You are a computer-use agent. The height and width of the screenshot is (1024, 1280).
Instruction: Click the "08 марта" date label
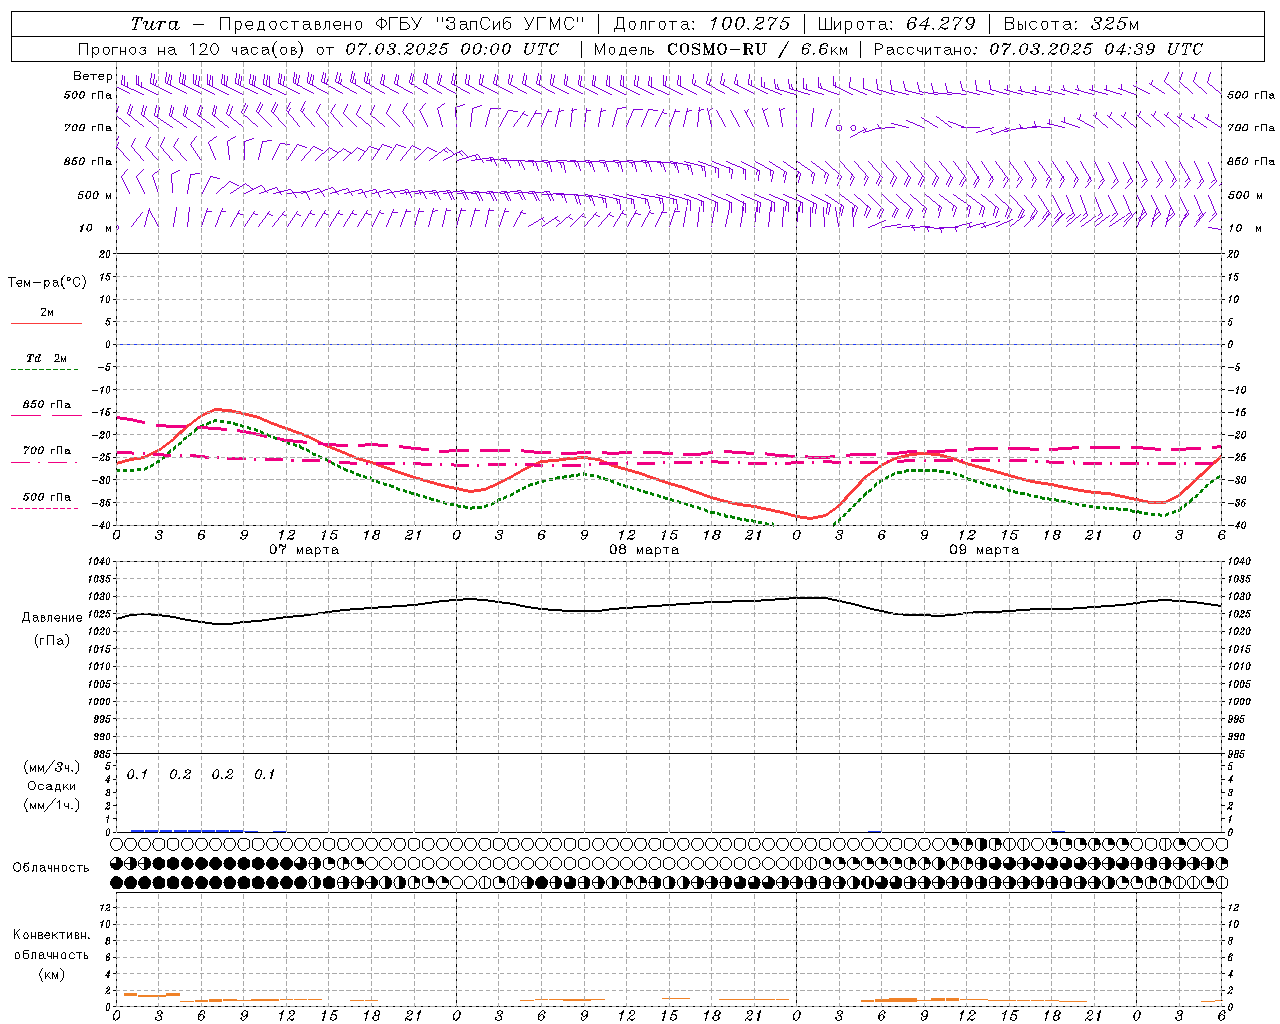645,550
